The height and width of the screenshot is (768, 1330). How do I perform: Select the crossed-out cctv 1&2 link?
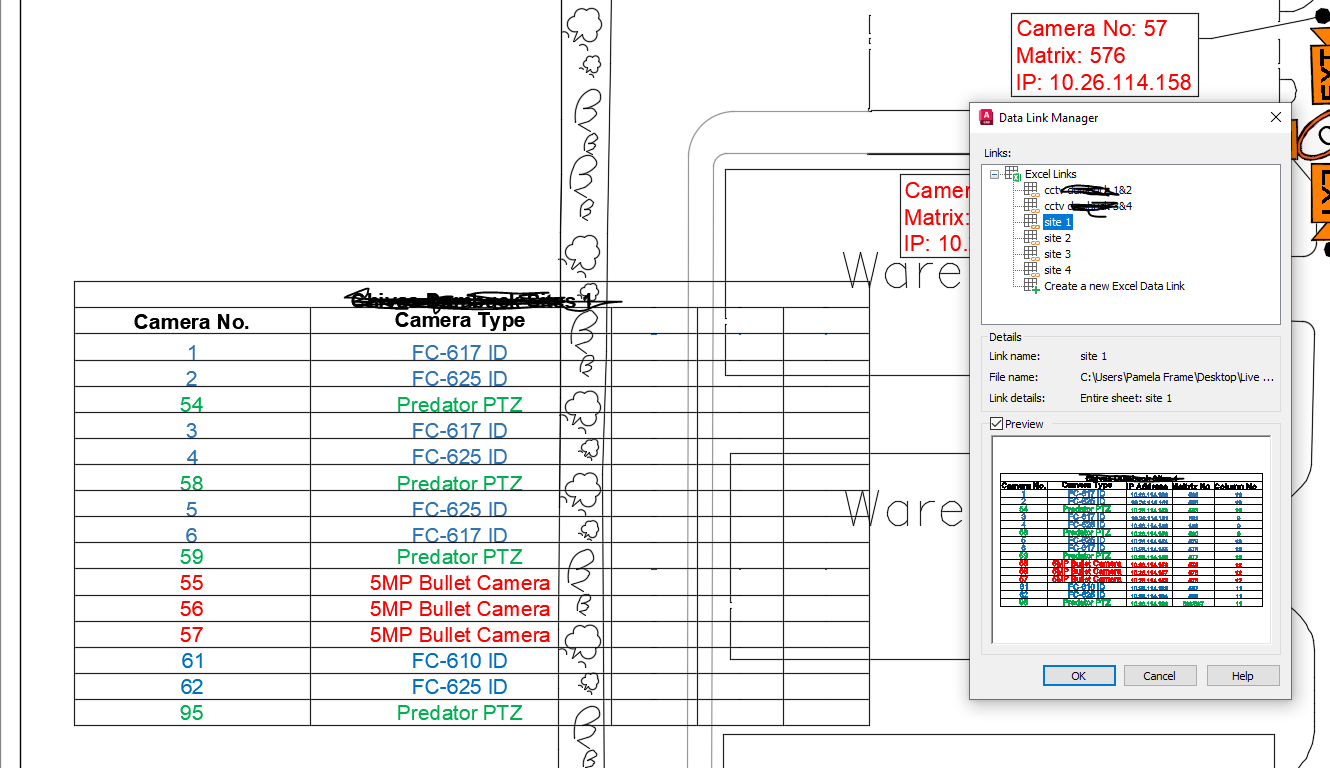(x=1088, y=189)
